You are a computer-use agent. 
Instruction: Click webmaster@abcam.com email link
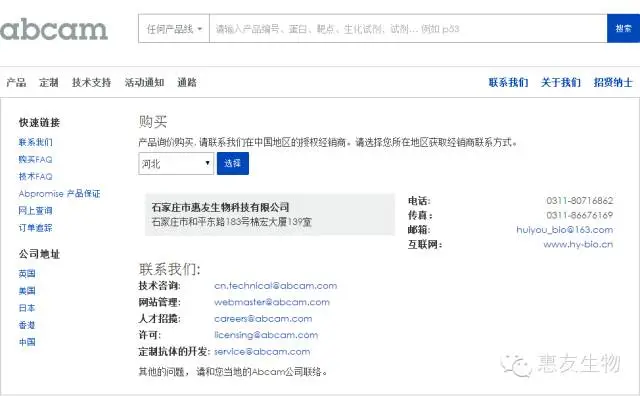272,302
